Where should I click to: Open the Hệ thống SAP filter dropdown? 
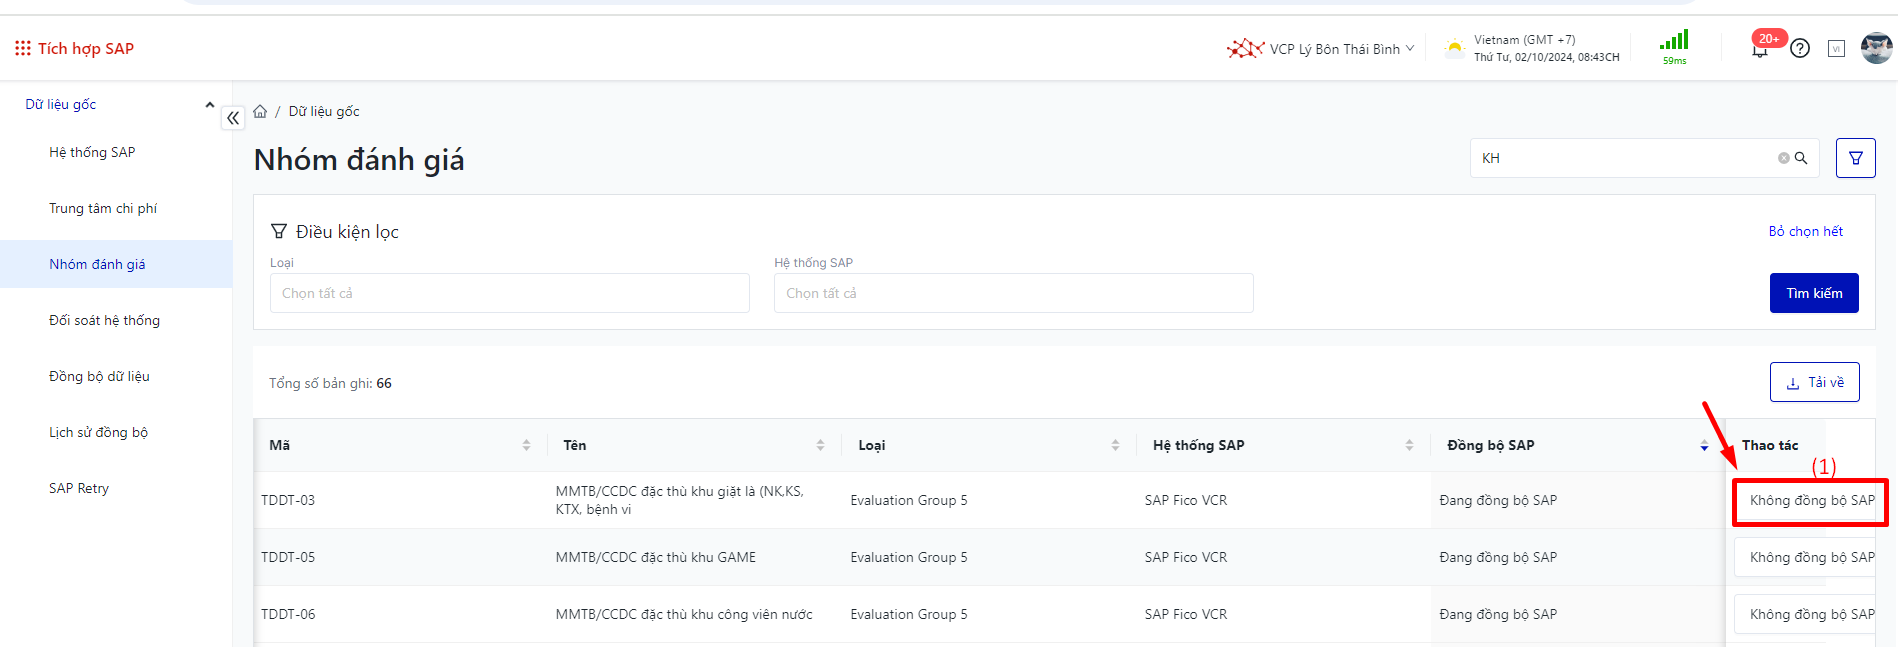click(1013, 293)
